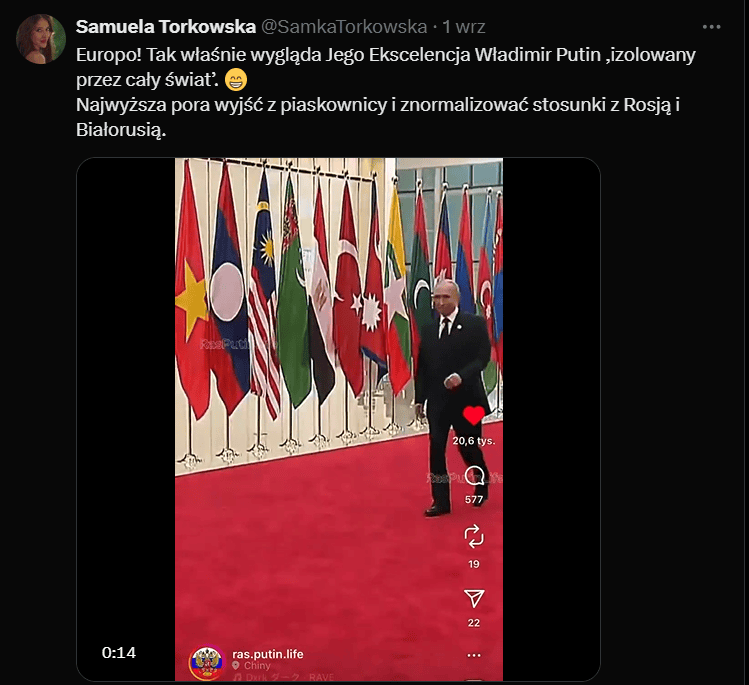Click the 577 comments count
The height and width of the screenshot is (685, 749).
[x=474, y=500]
